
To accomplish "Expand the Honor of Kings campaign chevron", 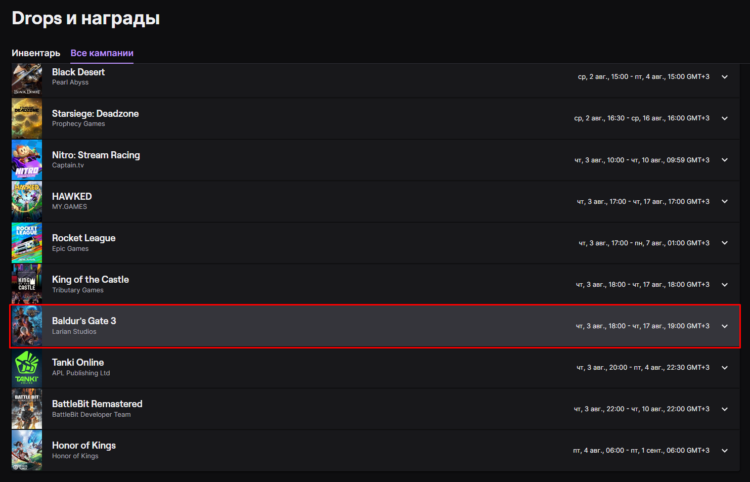I will click(x=725, y=451).
